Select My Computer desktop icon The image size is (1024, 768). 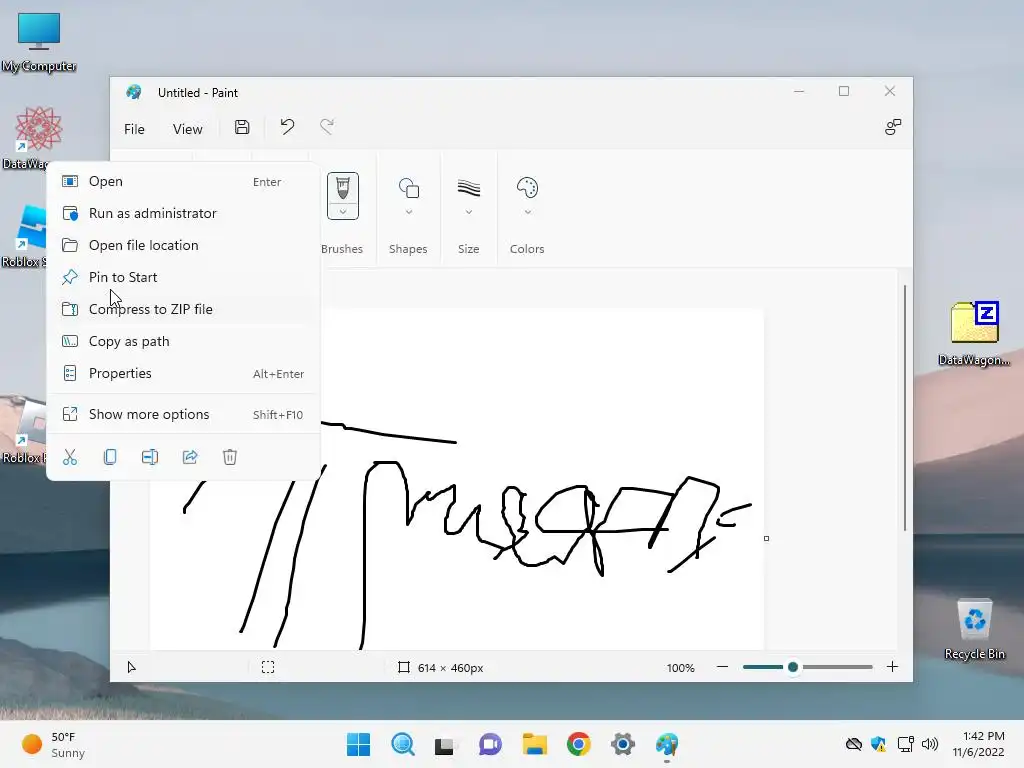pos(39,42)
